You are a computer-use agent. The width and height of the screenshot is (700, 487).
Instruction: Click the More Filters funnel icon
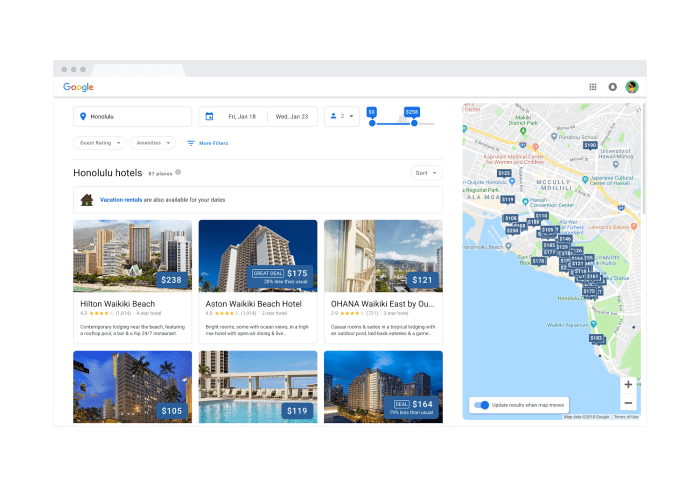click(191, 143)
